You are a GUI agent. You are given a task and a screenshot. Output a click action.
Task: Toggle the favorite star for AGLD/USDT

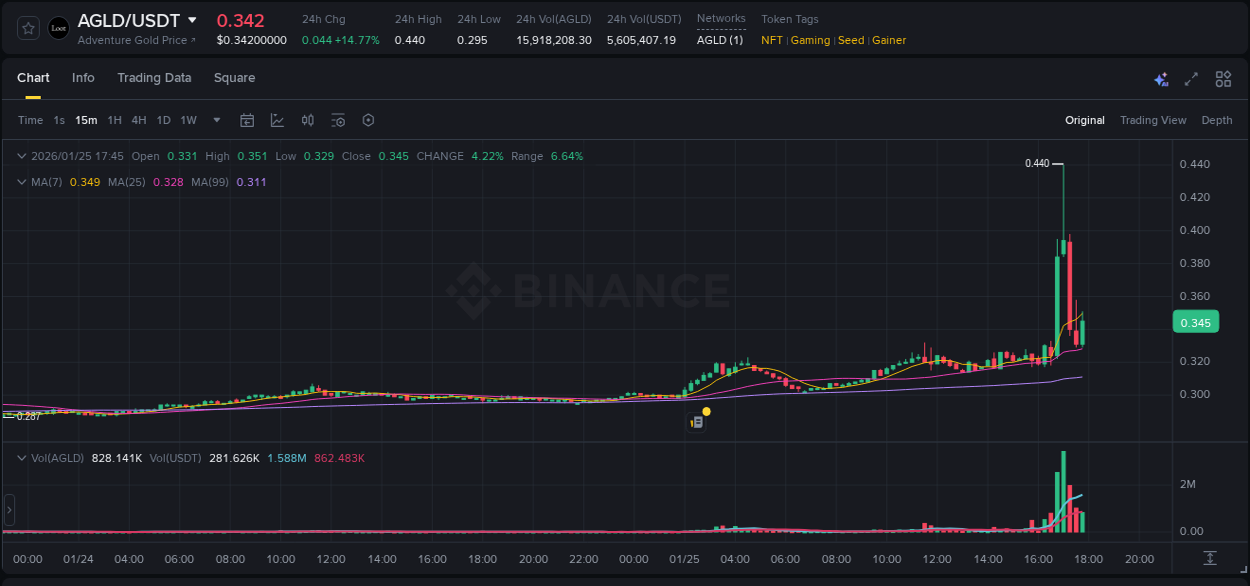[x=27, y=28]
